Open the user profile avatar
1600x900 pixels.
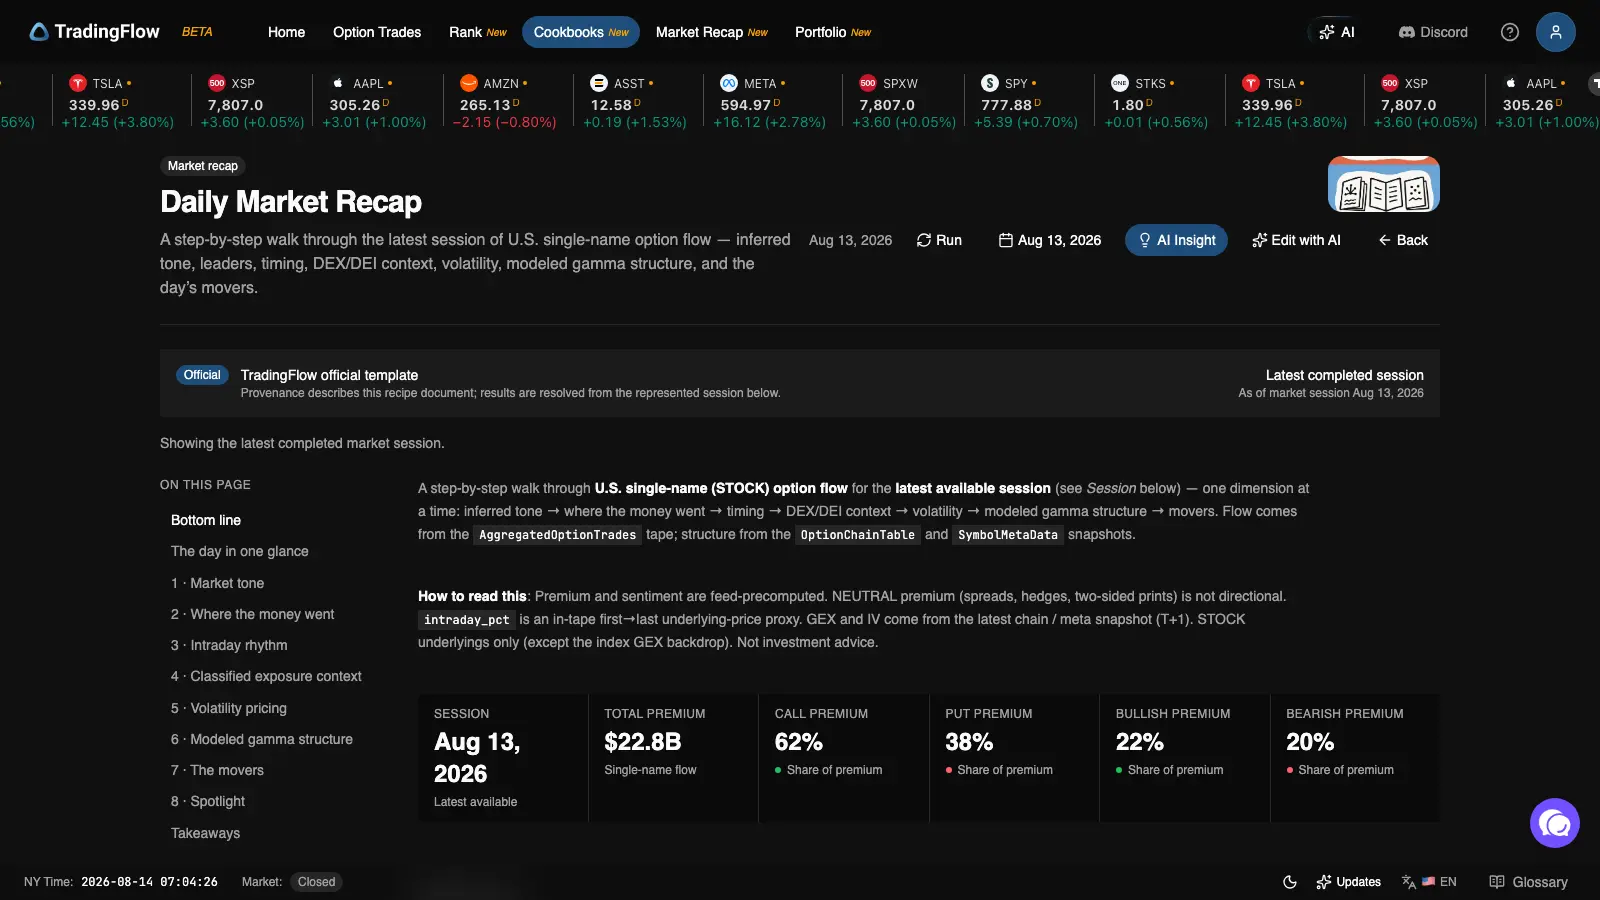1556,32
